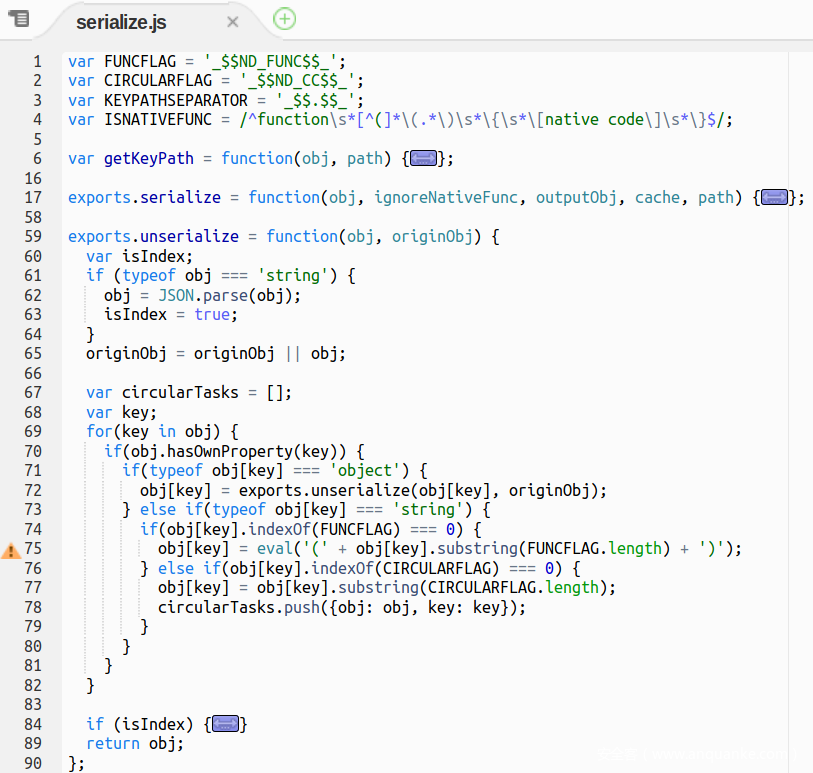Expand the folded getKeyPath function body
This screenshot has height=773, width=813.
click(423, 158)
